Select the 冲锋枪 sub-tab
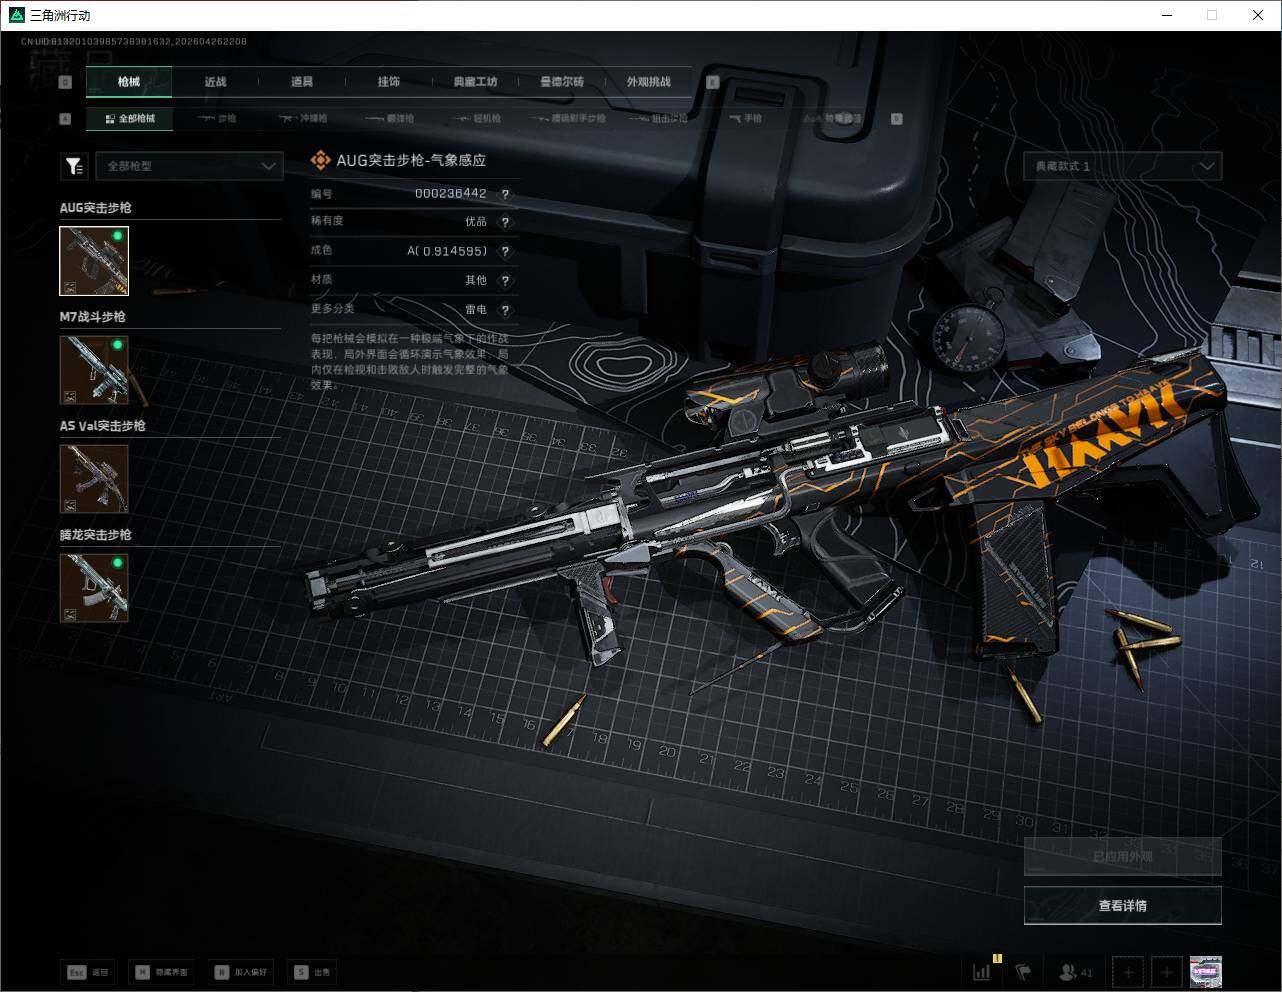The image size is (1282, 992). coord(304,118)
